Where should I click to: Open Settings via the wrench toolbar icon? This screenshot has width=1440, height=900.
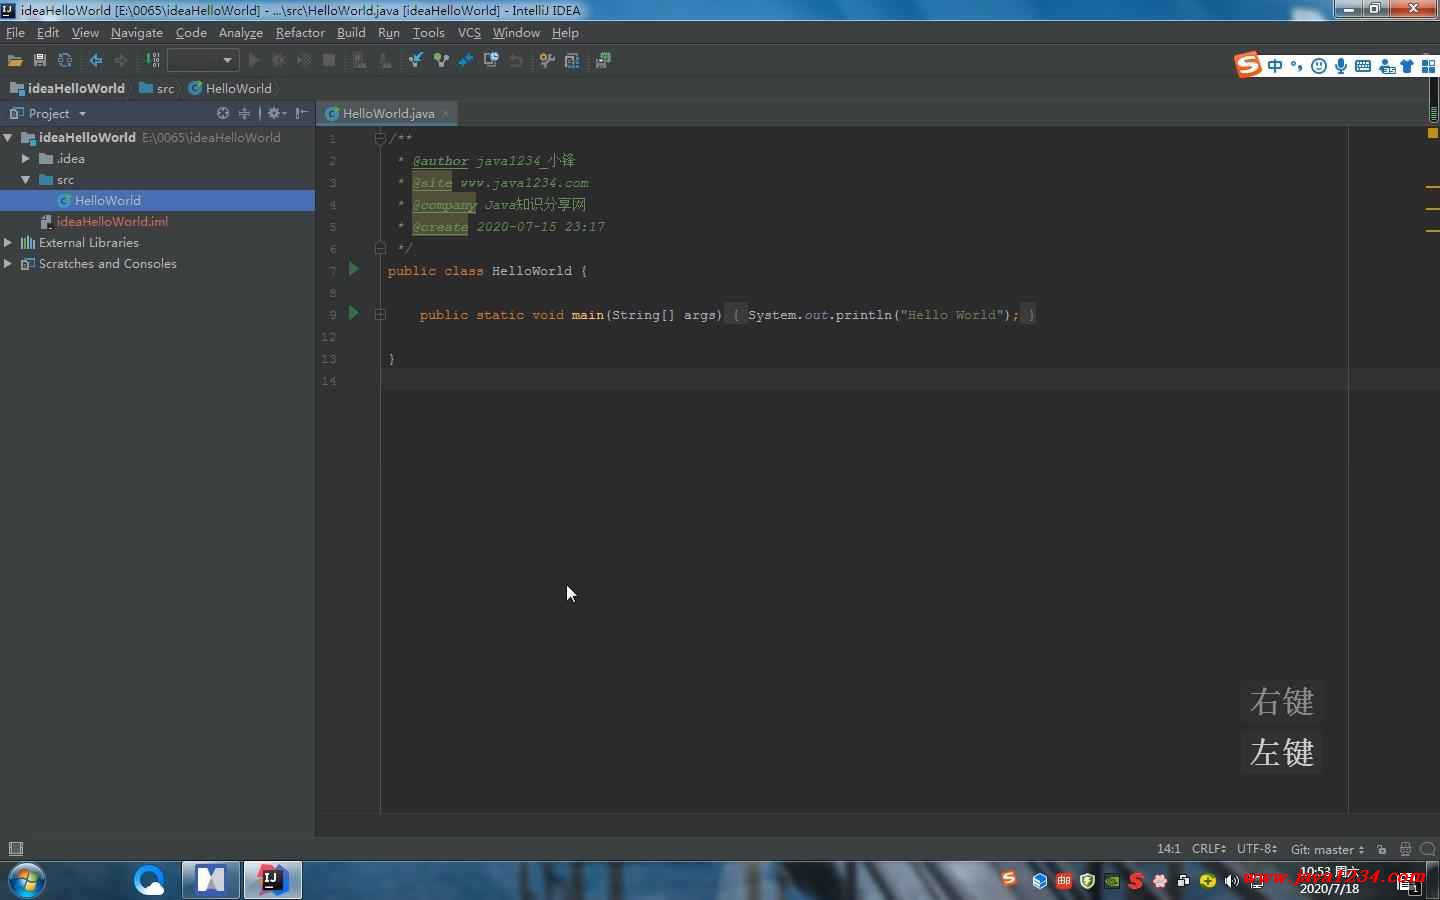(x=547, y=61)
